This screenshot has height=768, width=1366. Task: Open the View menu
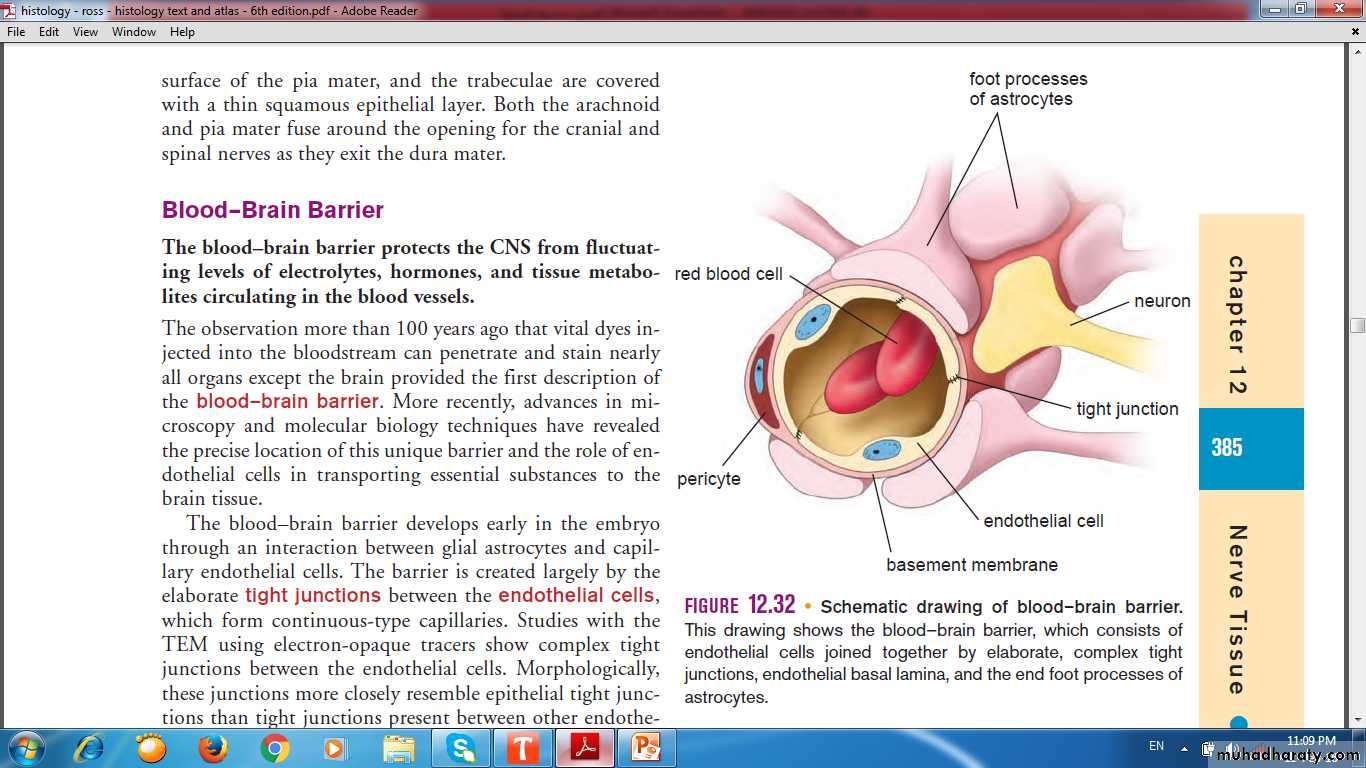click(85, 32)
